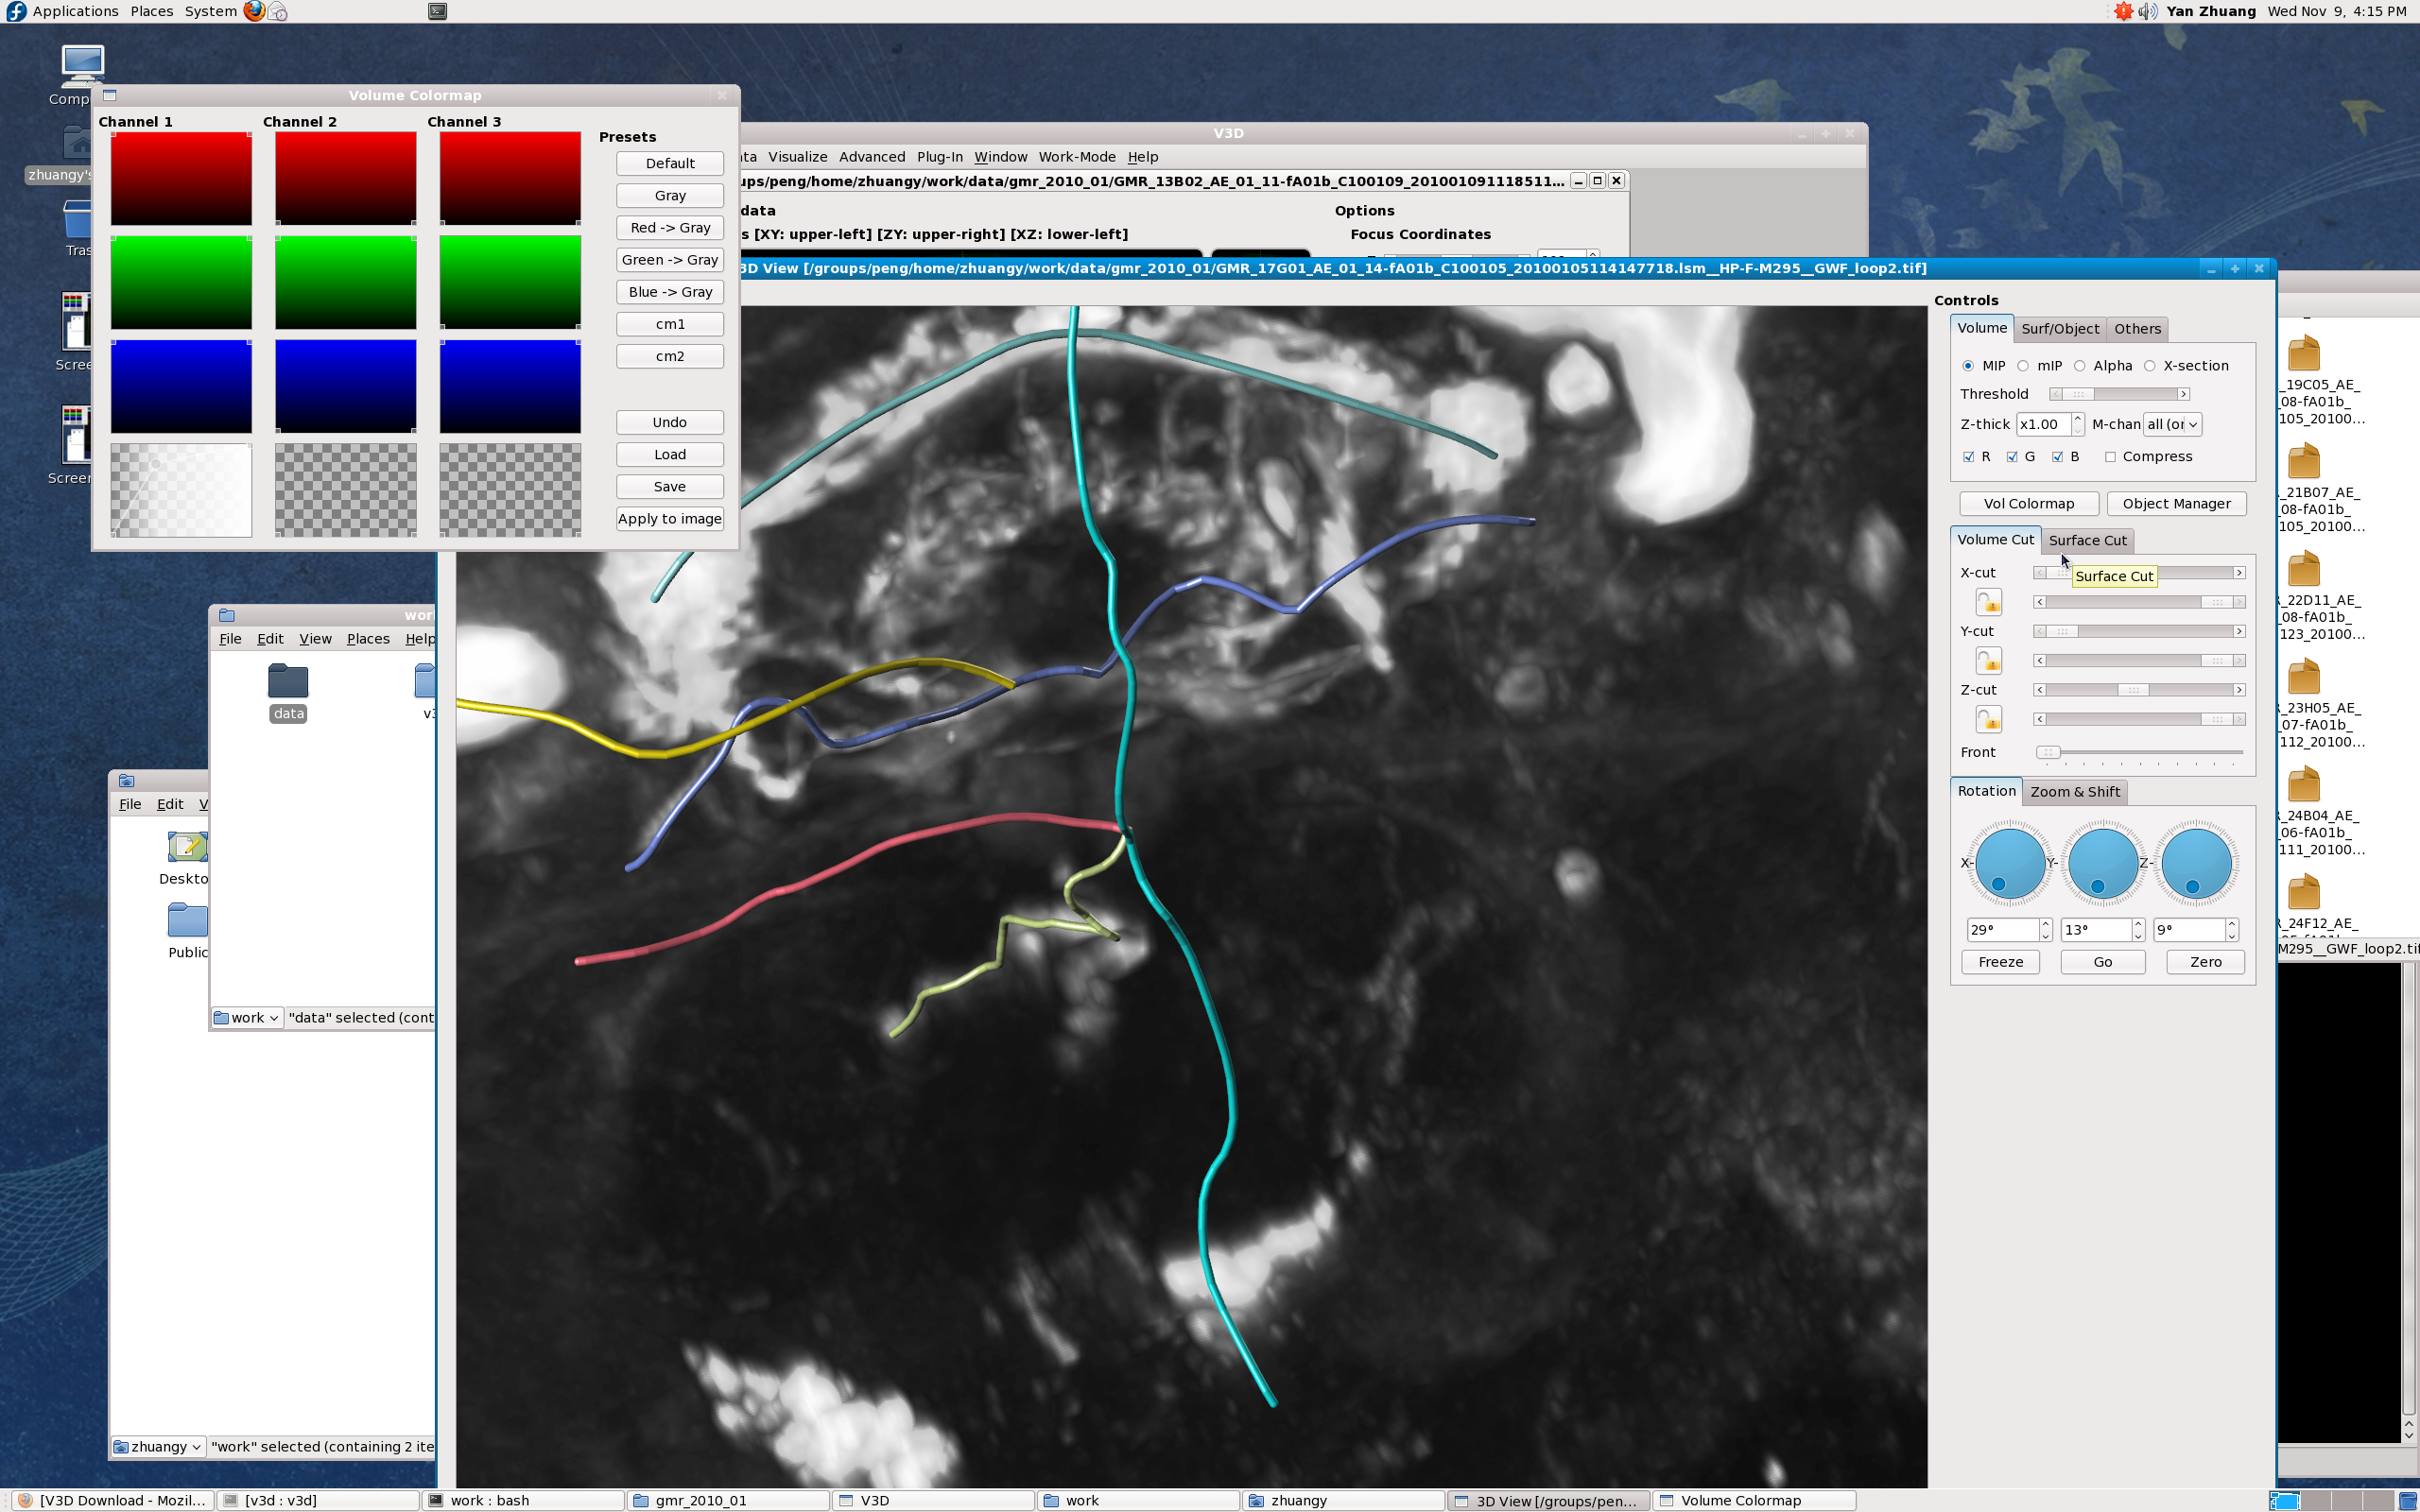Click Channel 1 red colormap swatch

(181, 179)
